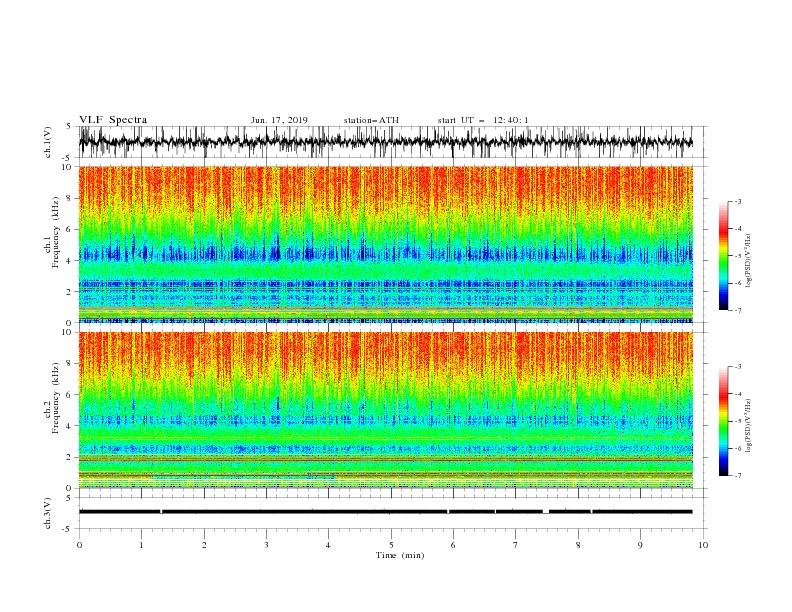Viewport: 792px width, 612px height.
Task: Click the "ch.1(V)" axis label
Action: click(48, 142)
